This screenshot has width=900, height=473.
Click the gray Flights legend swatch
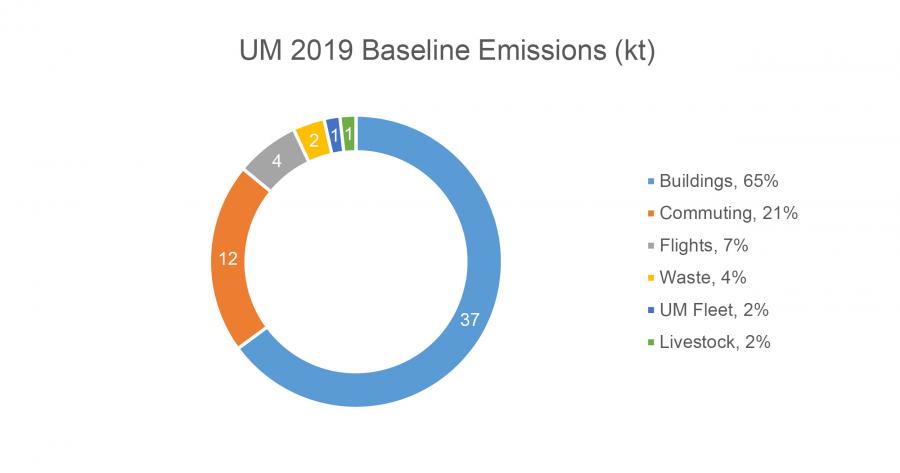(652, 245)
